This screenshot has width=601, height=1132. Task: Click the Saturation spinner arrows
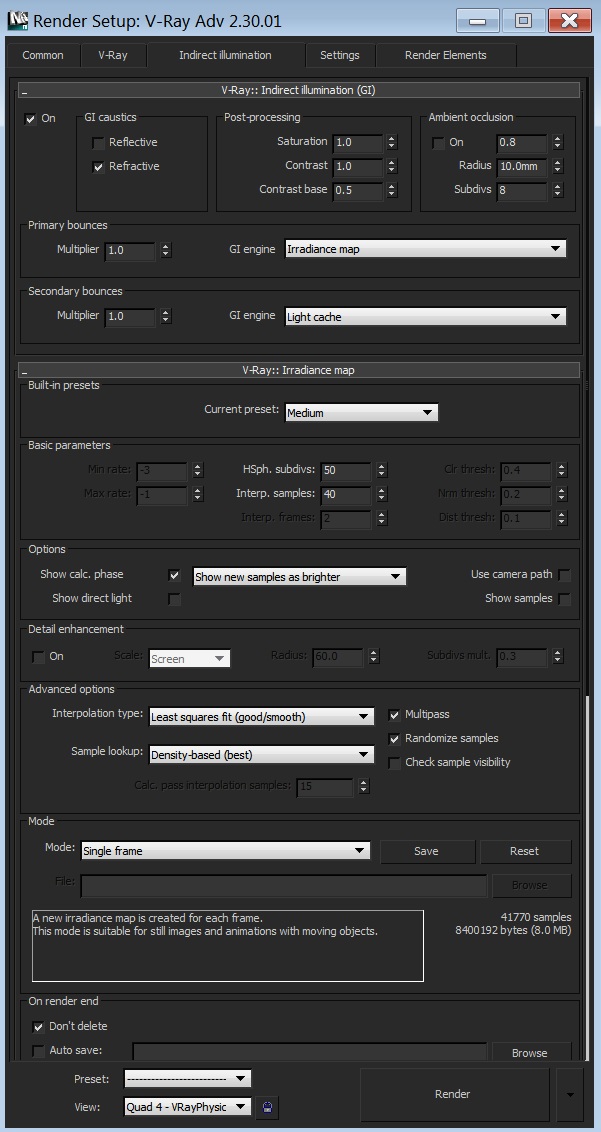[x=392, y=143]
